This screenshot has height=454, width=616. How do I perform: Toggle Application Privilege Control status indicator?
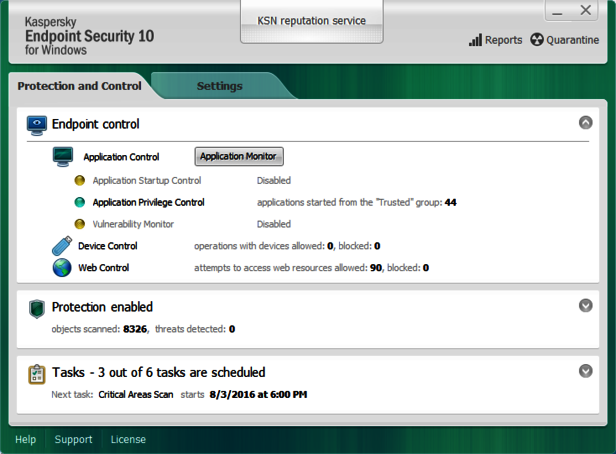pos(80,202)
